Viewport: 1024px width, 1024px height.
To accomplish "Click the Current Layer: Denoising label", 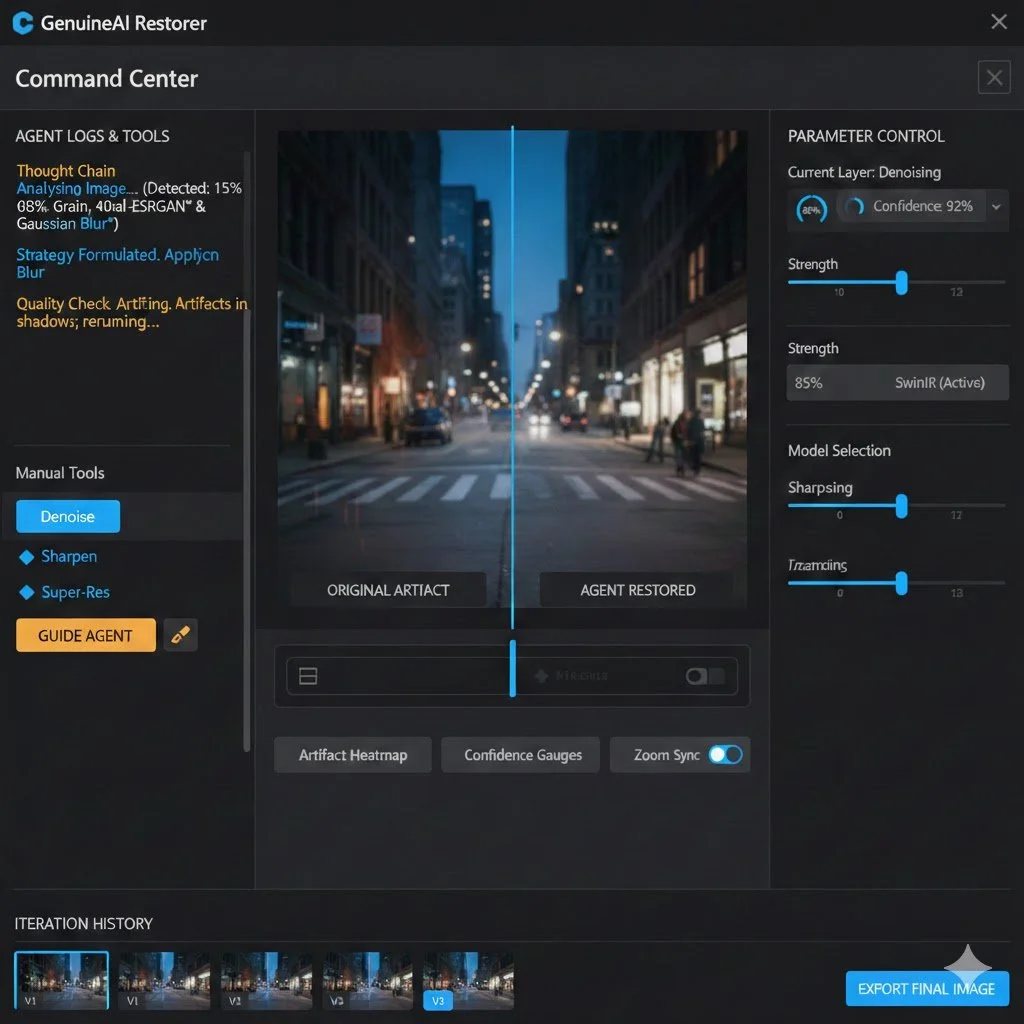I will [x=864, y=172].
